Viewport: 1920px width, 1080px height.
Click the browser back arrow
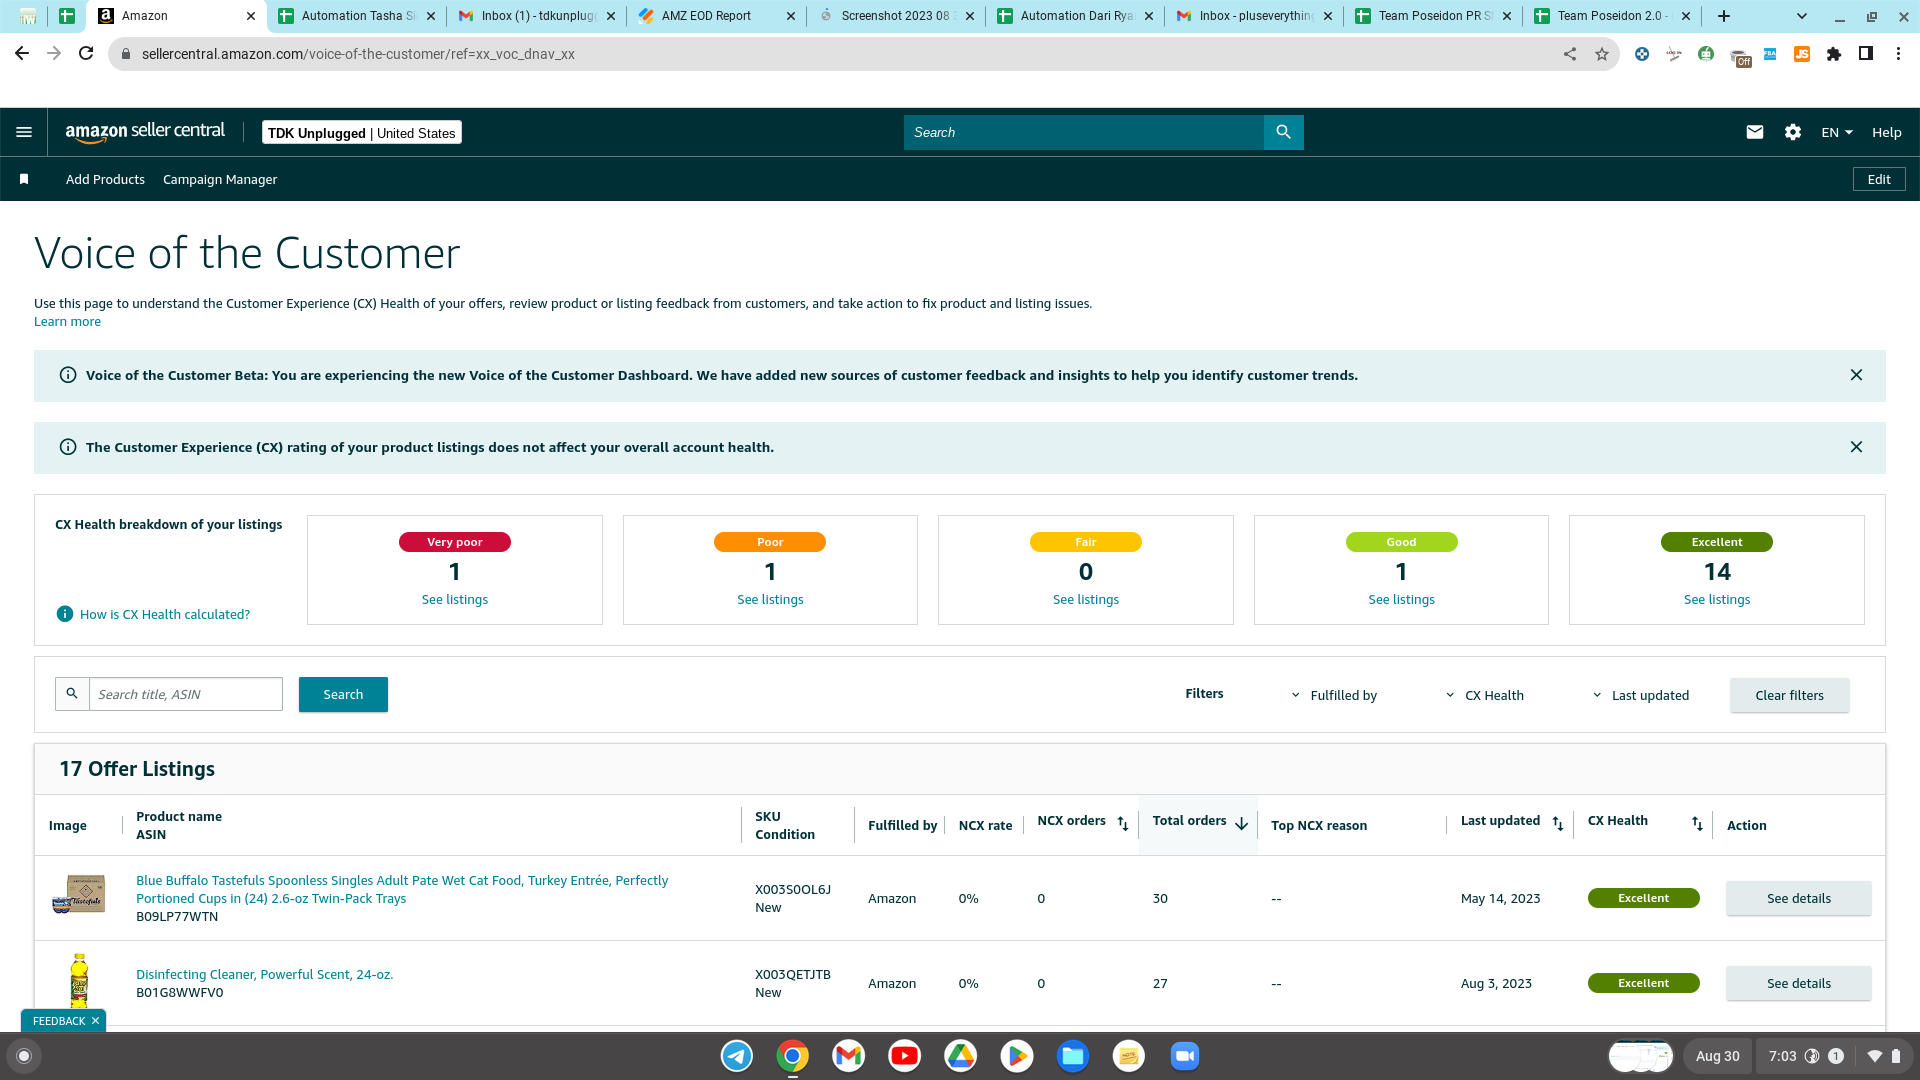22,54
